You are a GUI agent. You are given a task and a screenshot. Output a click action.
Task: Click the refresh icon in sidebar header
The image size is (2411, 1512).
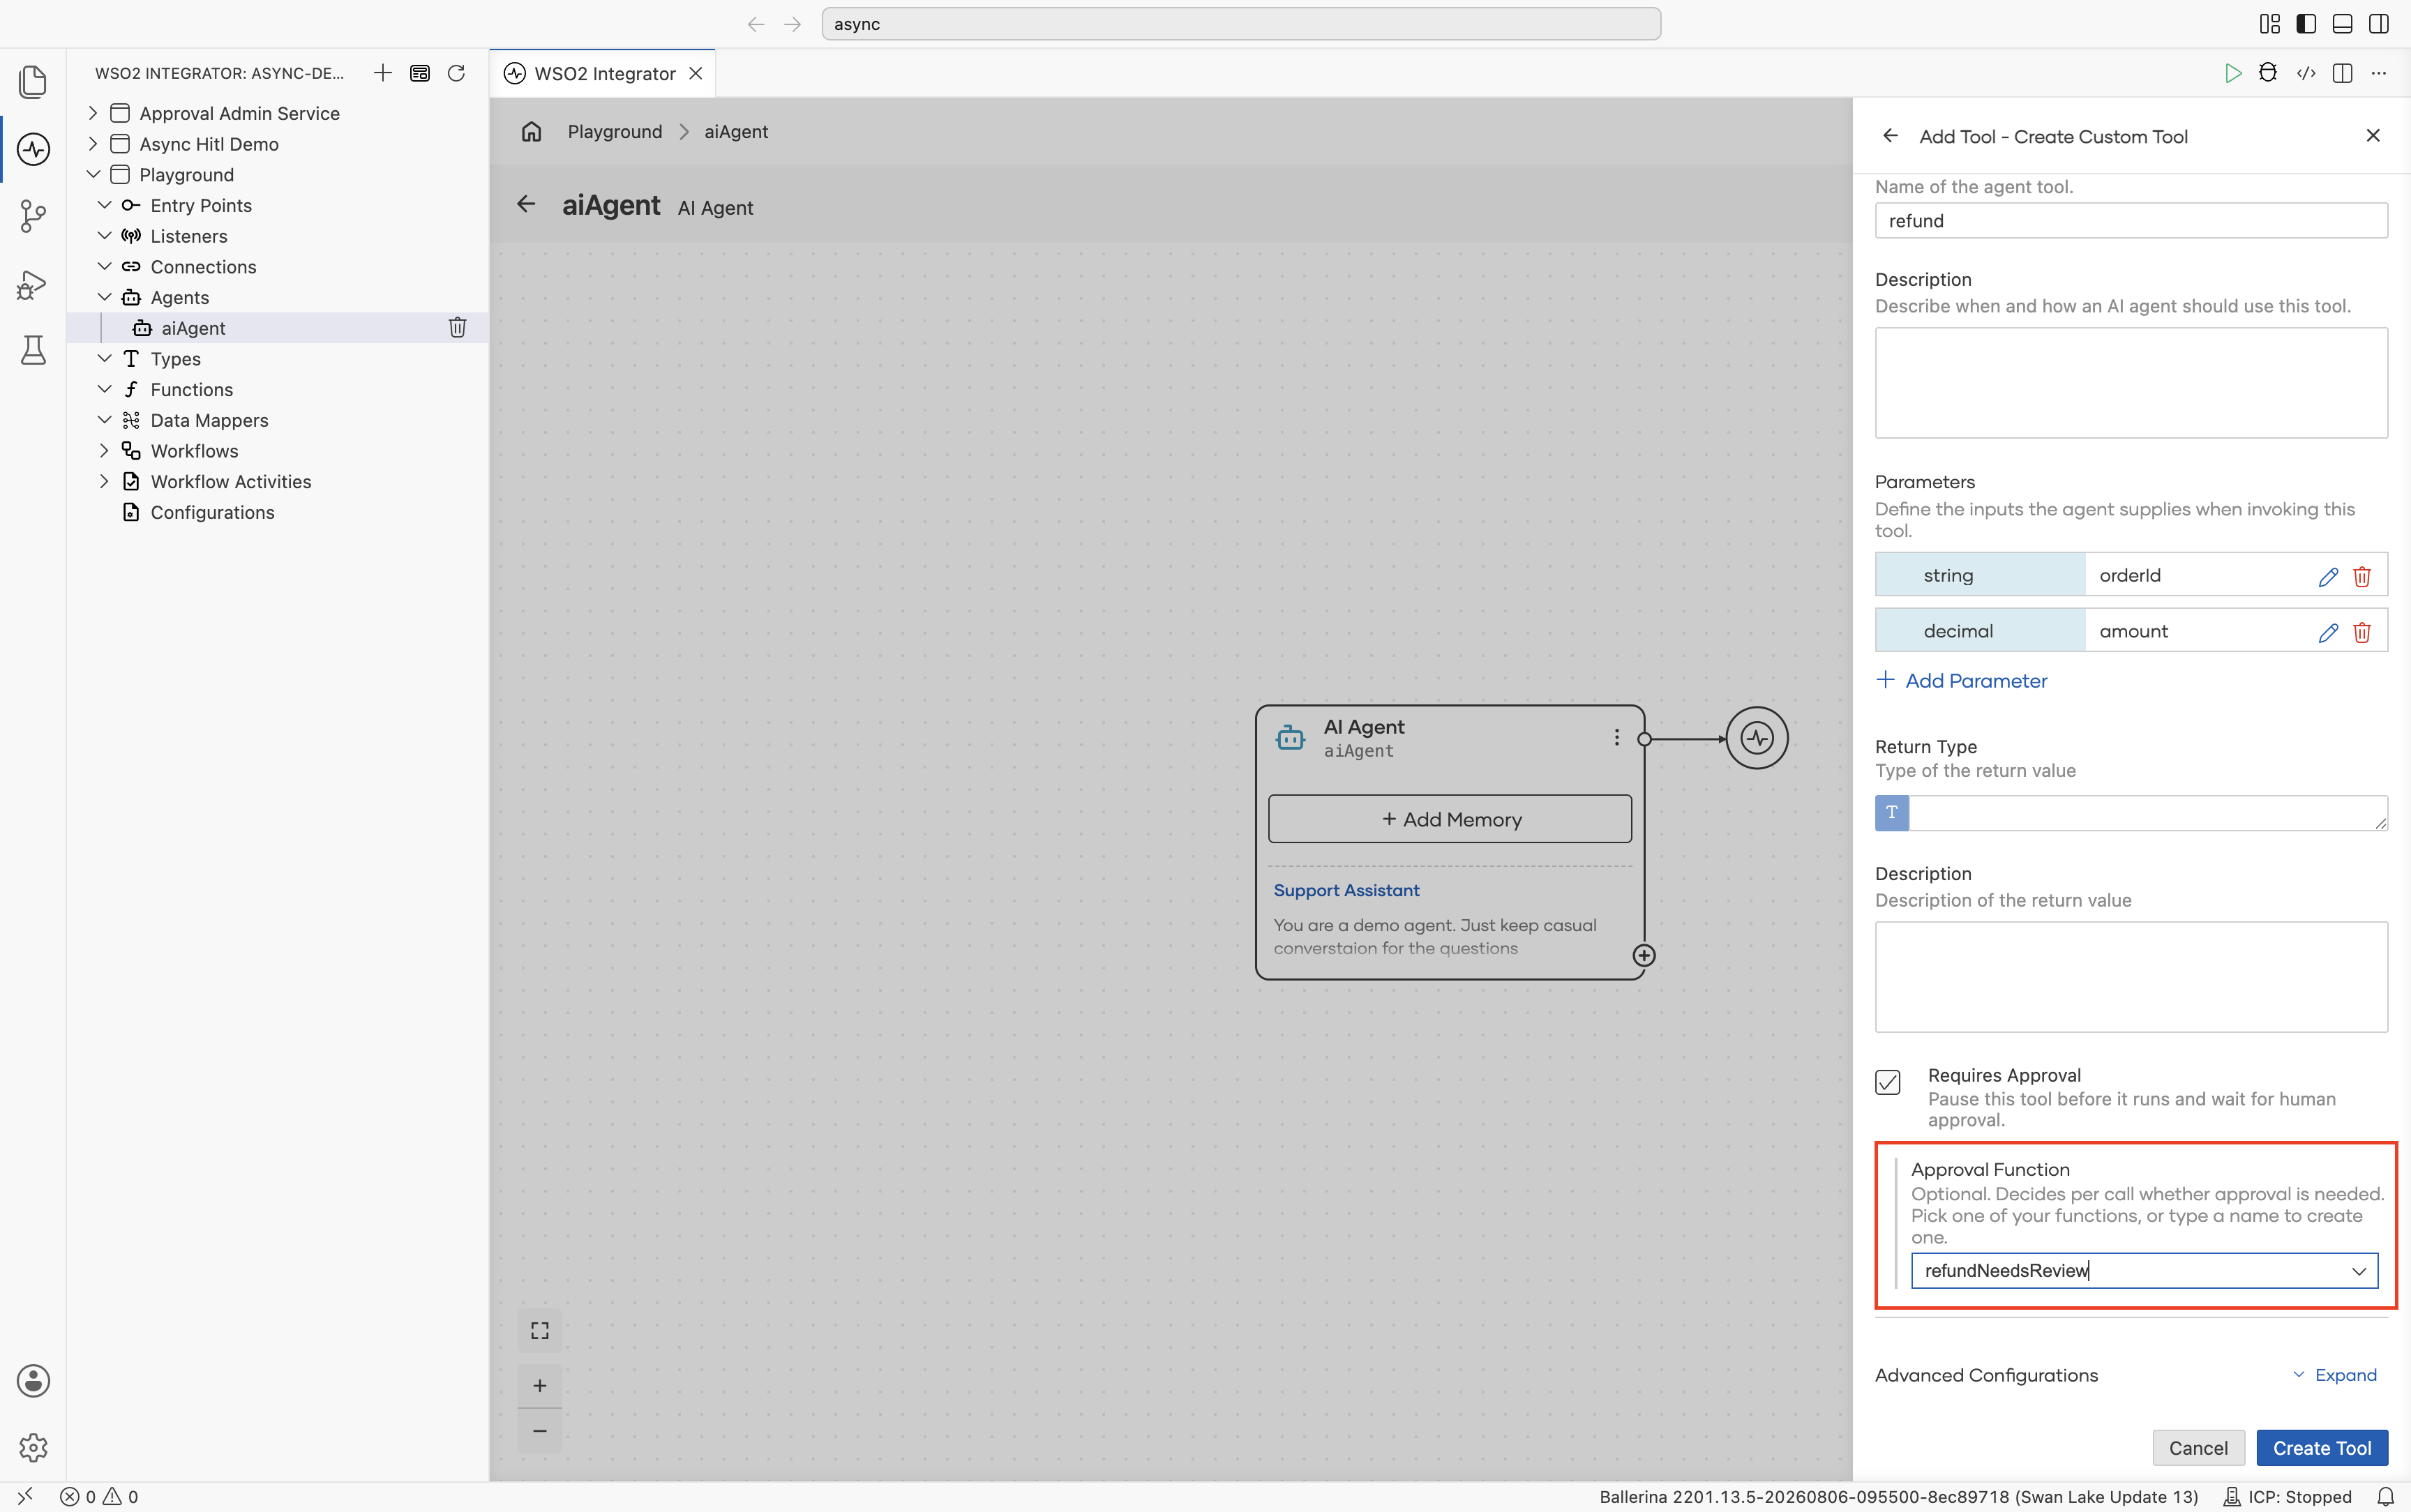click(456, 73)
